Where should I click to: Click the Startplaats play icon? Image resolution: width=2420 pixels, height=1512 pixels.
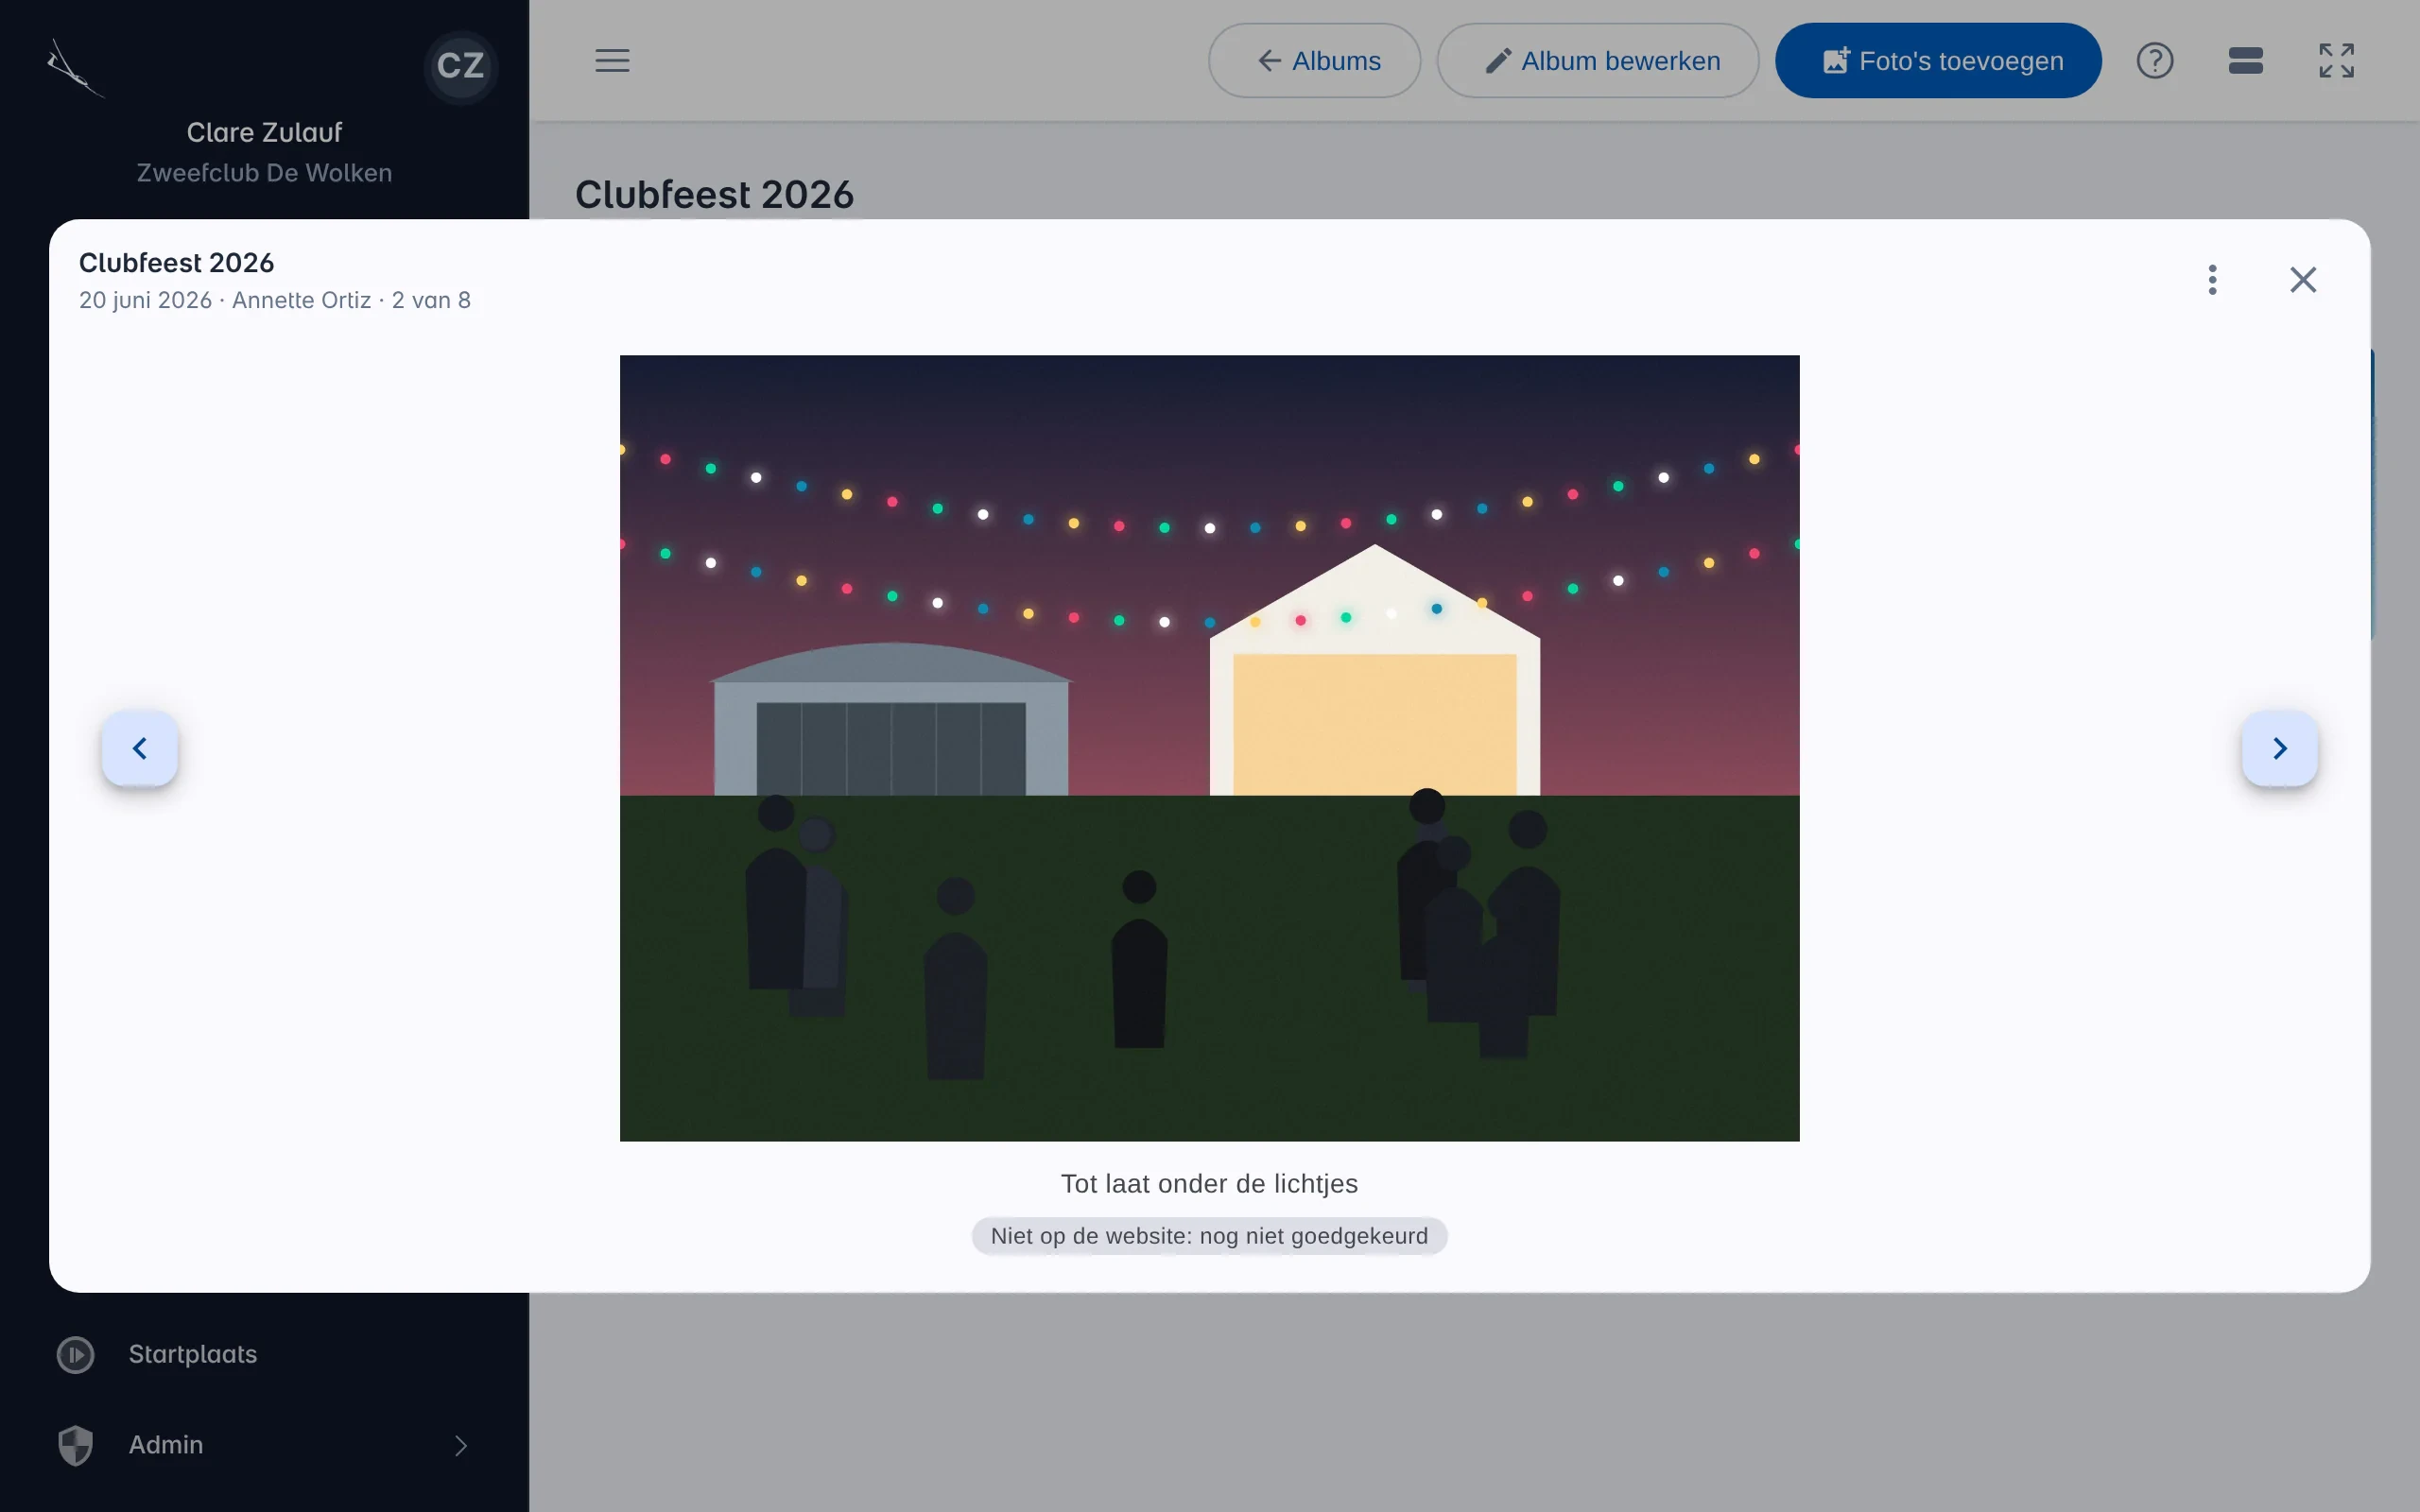click(x=76, y=1354)
